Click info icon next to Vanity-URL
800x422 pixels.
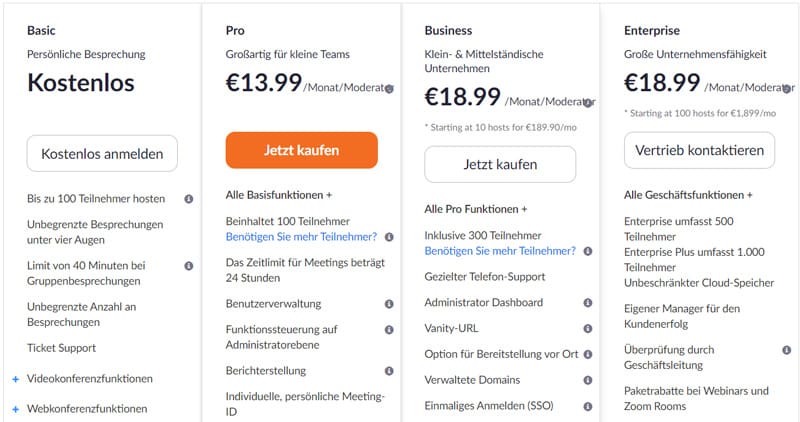click(588, 328)
